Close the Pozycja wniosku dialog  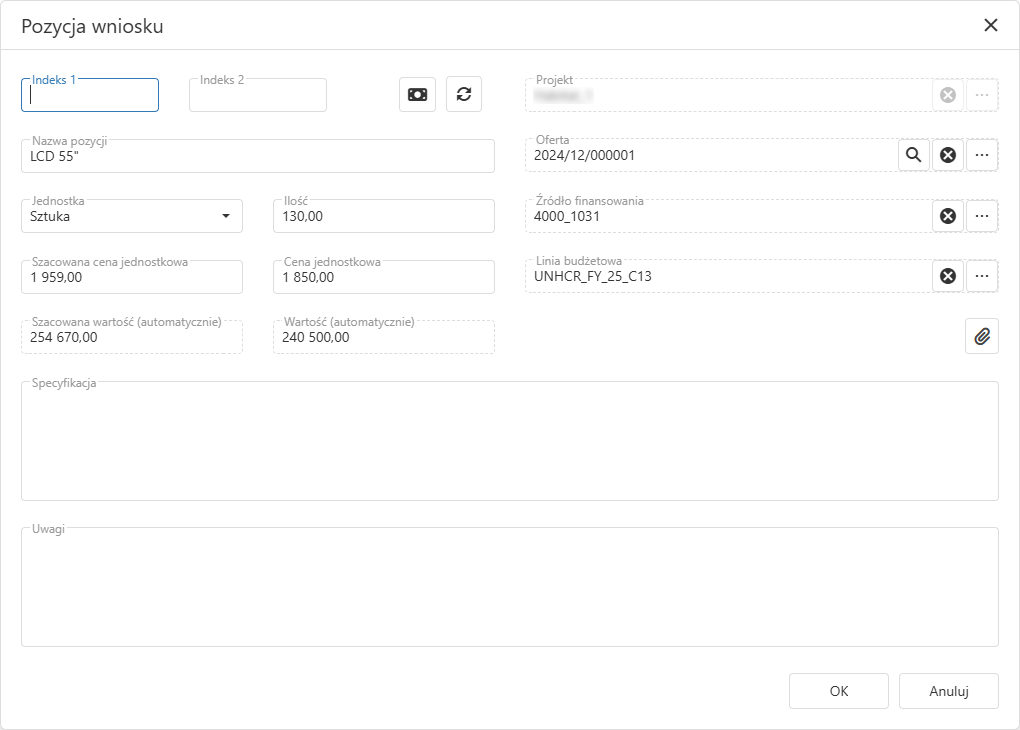coord(991,26)
